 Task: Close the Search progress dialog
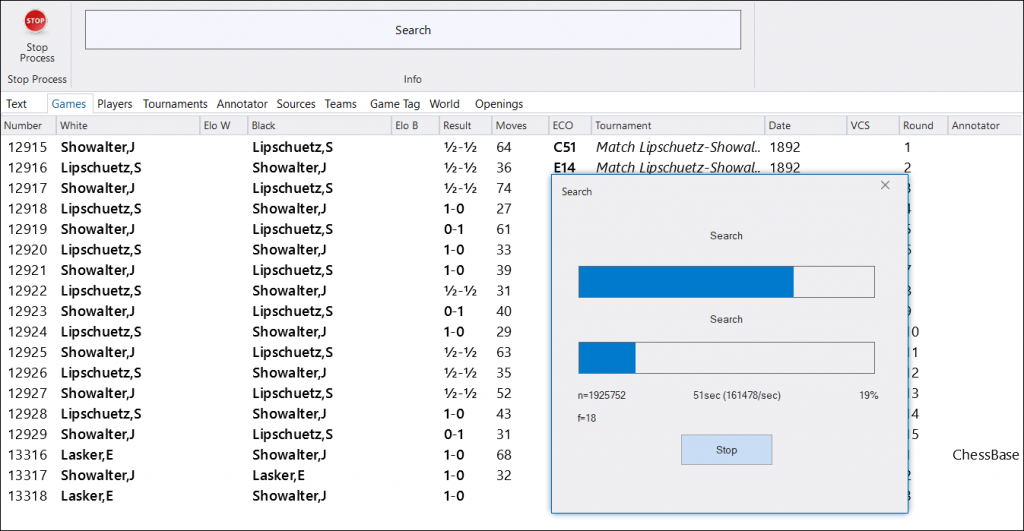tap(885, 185)
